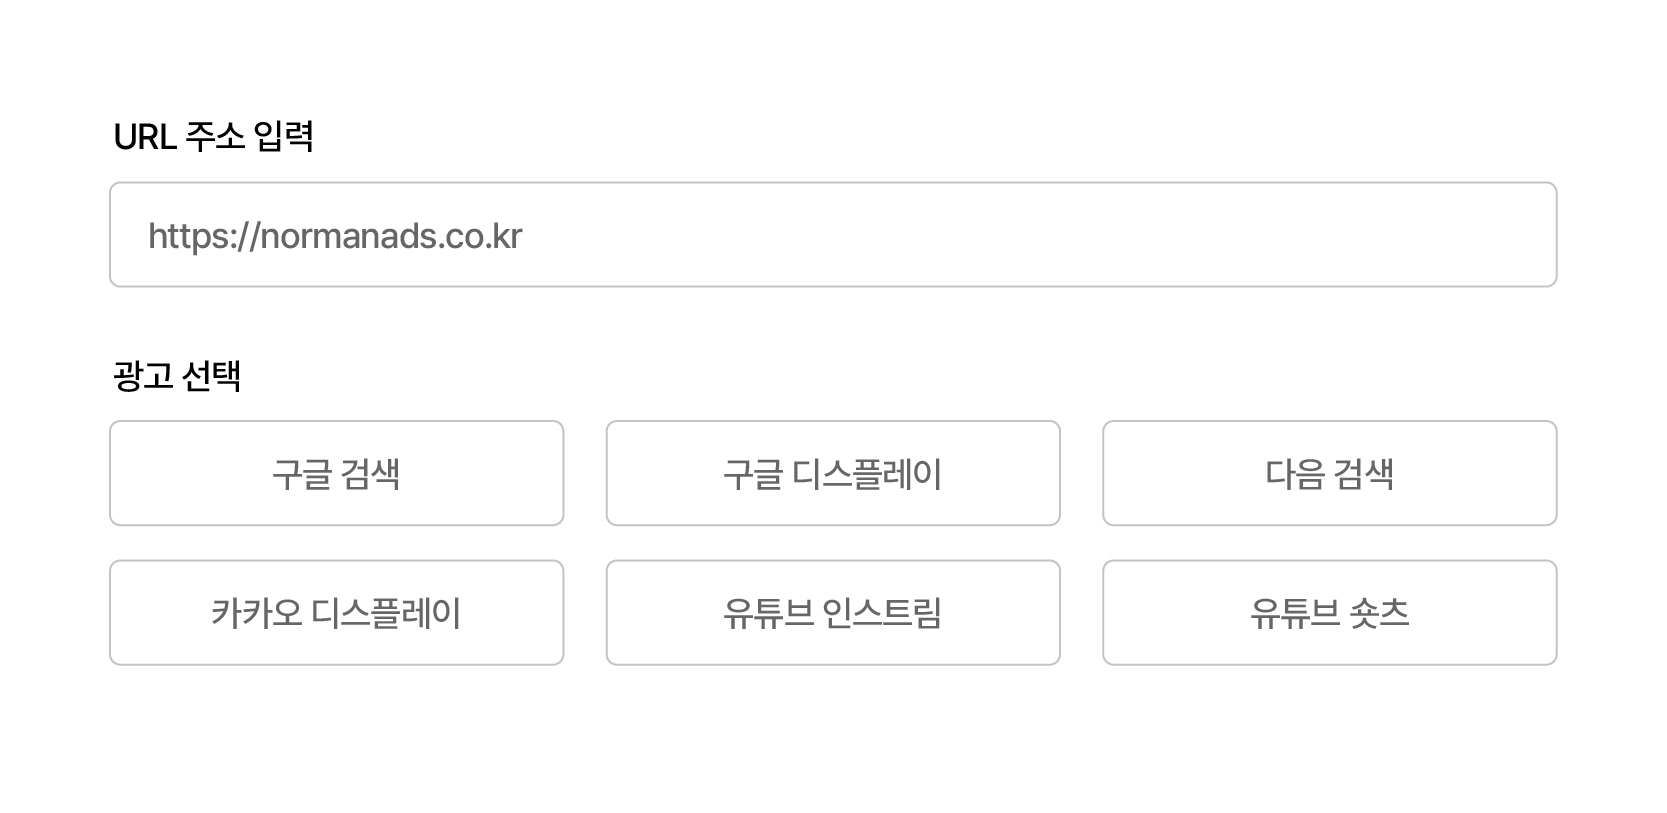Viewport: 1667px width, 813px height.
Task: Choose the 카카오 디스플레이 ad button
Action: coord(336,612)
